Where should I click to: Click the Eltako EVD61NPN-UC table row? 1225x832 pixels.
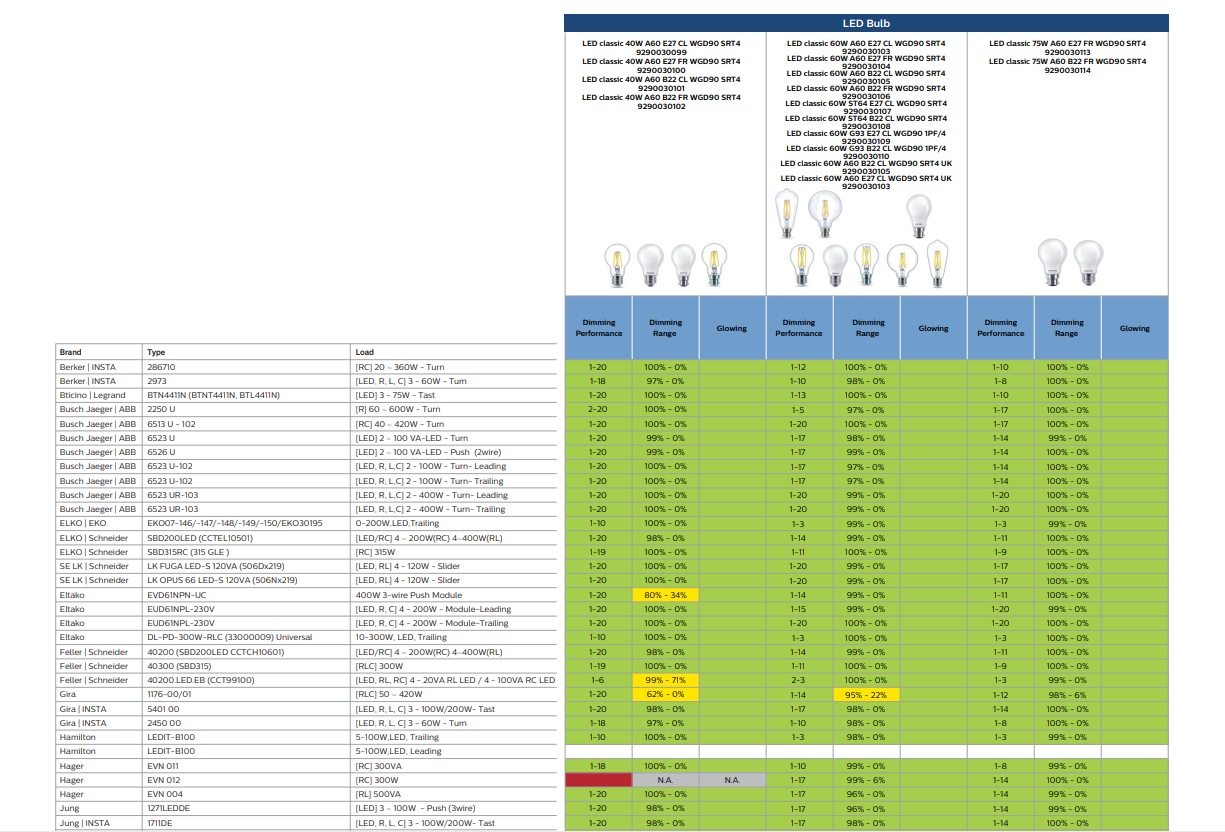[x=200, y=594]
